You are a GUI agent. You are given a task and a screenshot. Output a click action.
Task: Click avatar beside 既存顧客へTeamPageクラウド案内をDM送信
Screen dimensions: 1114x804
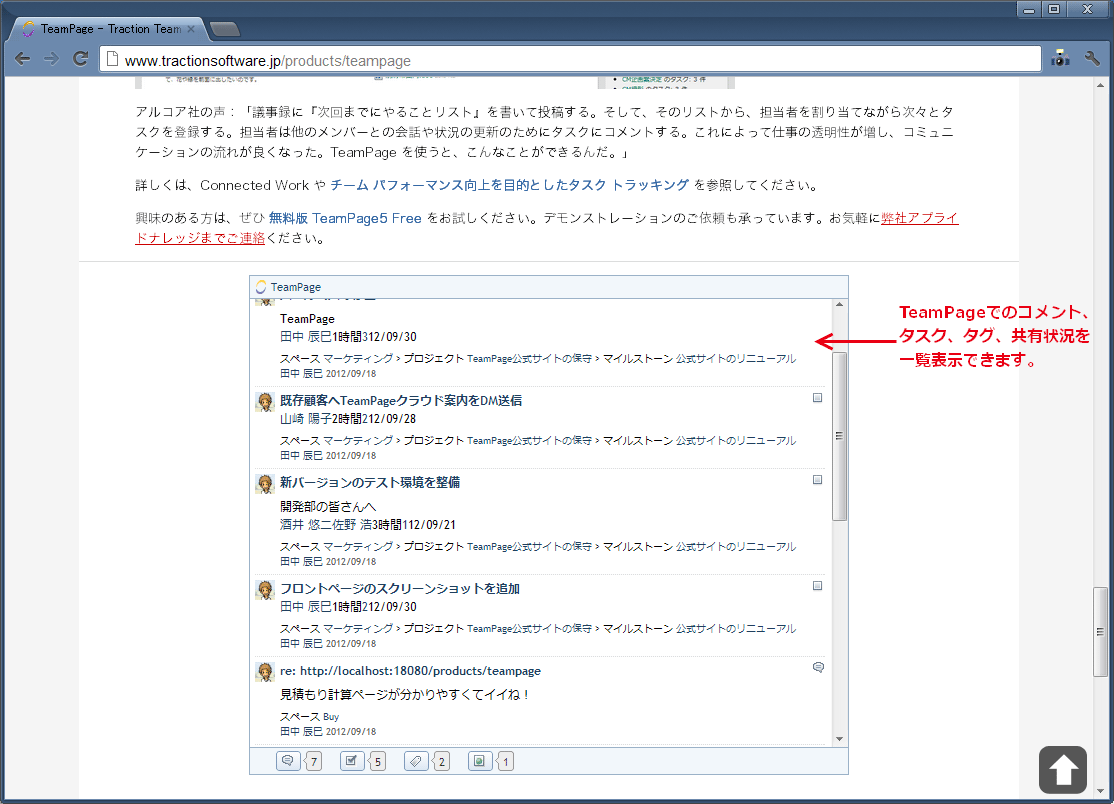coord(265,402)
